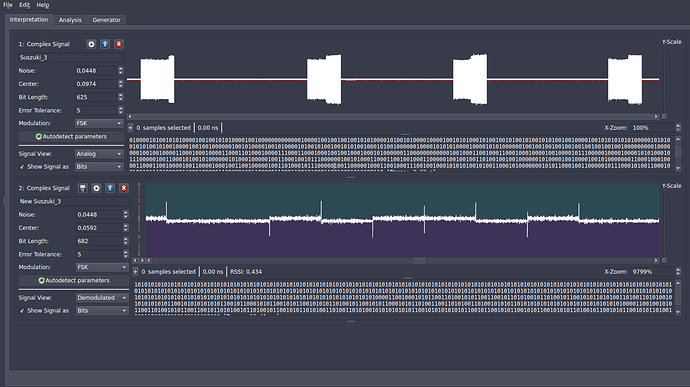Click plus icon beside signal 2 samples selected

click(136, 272)
